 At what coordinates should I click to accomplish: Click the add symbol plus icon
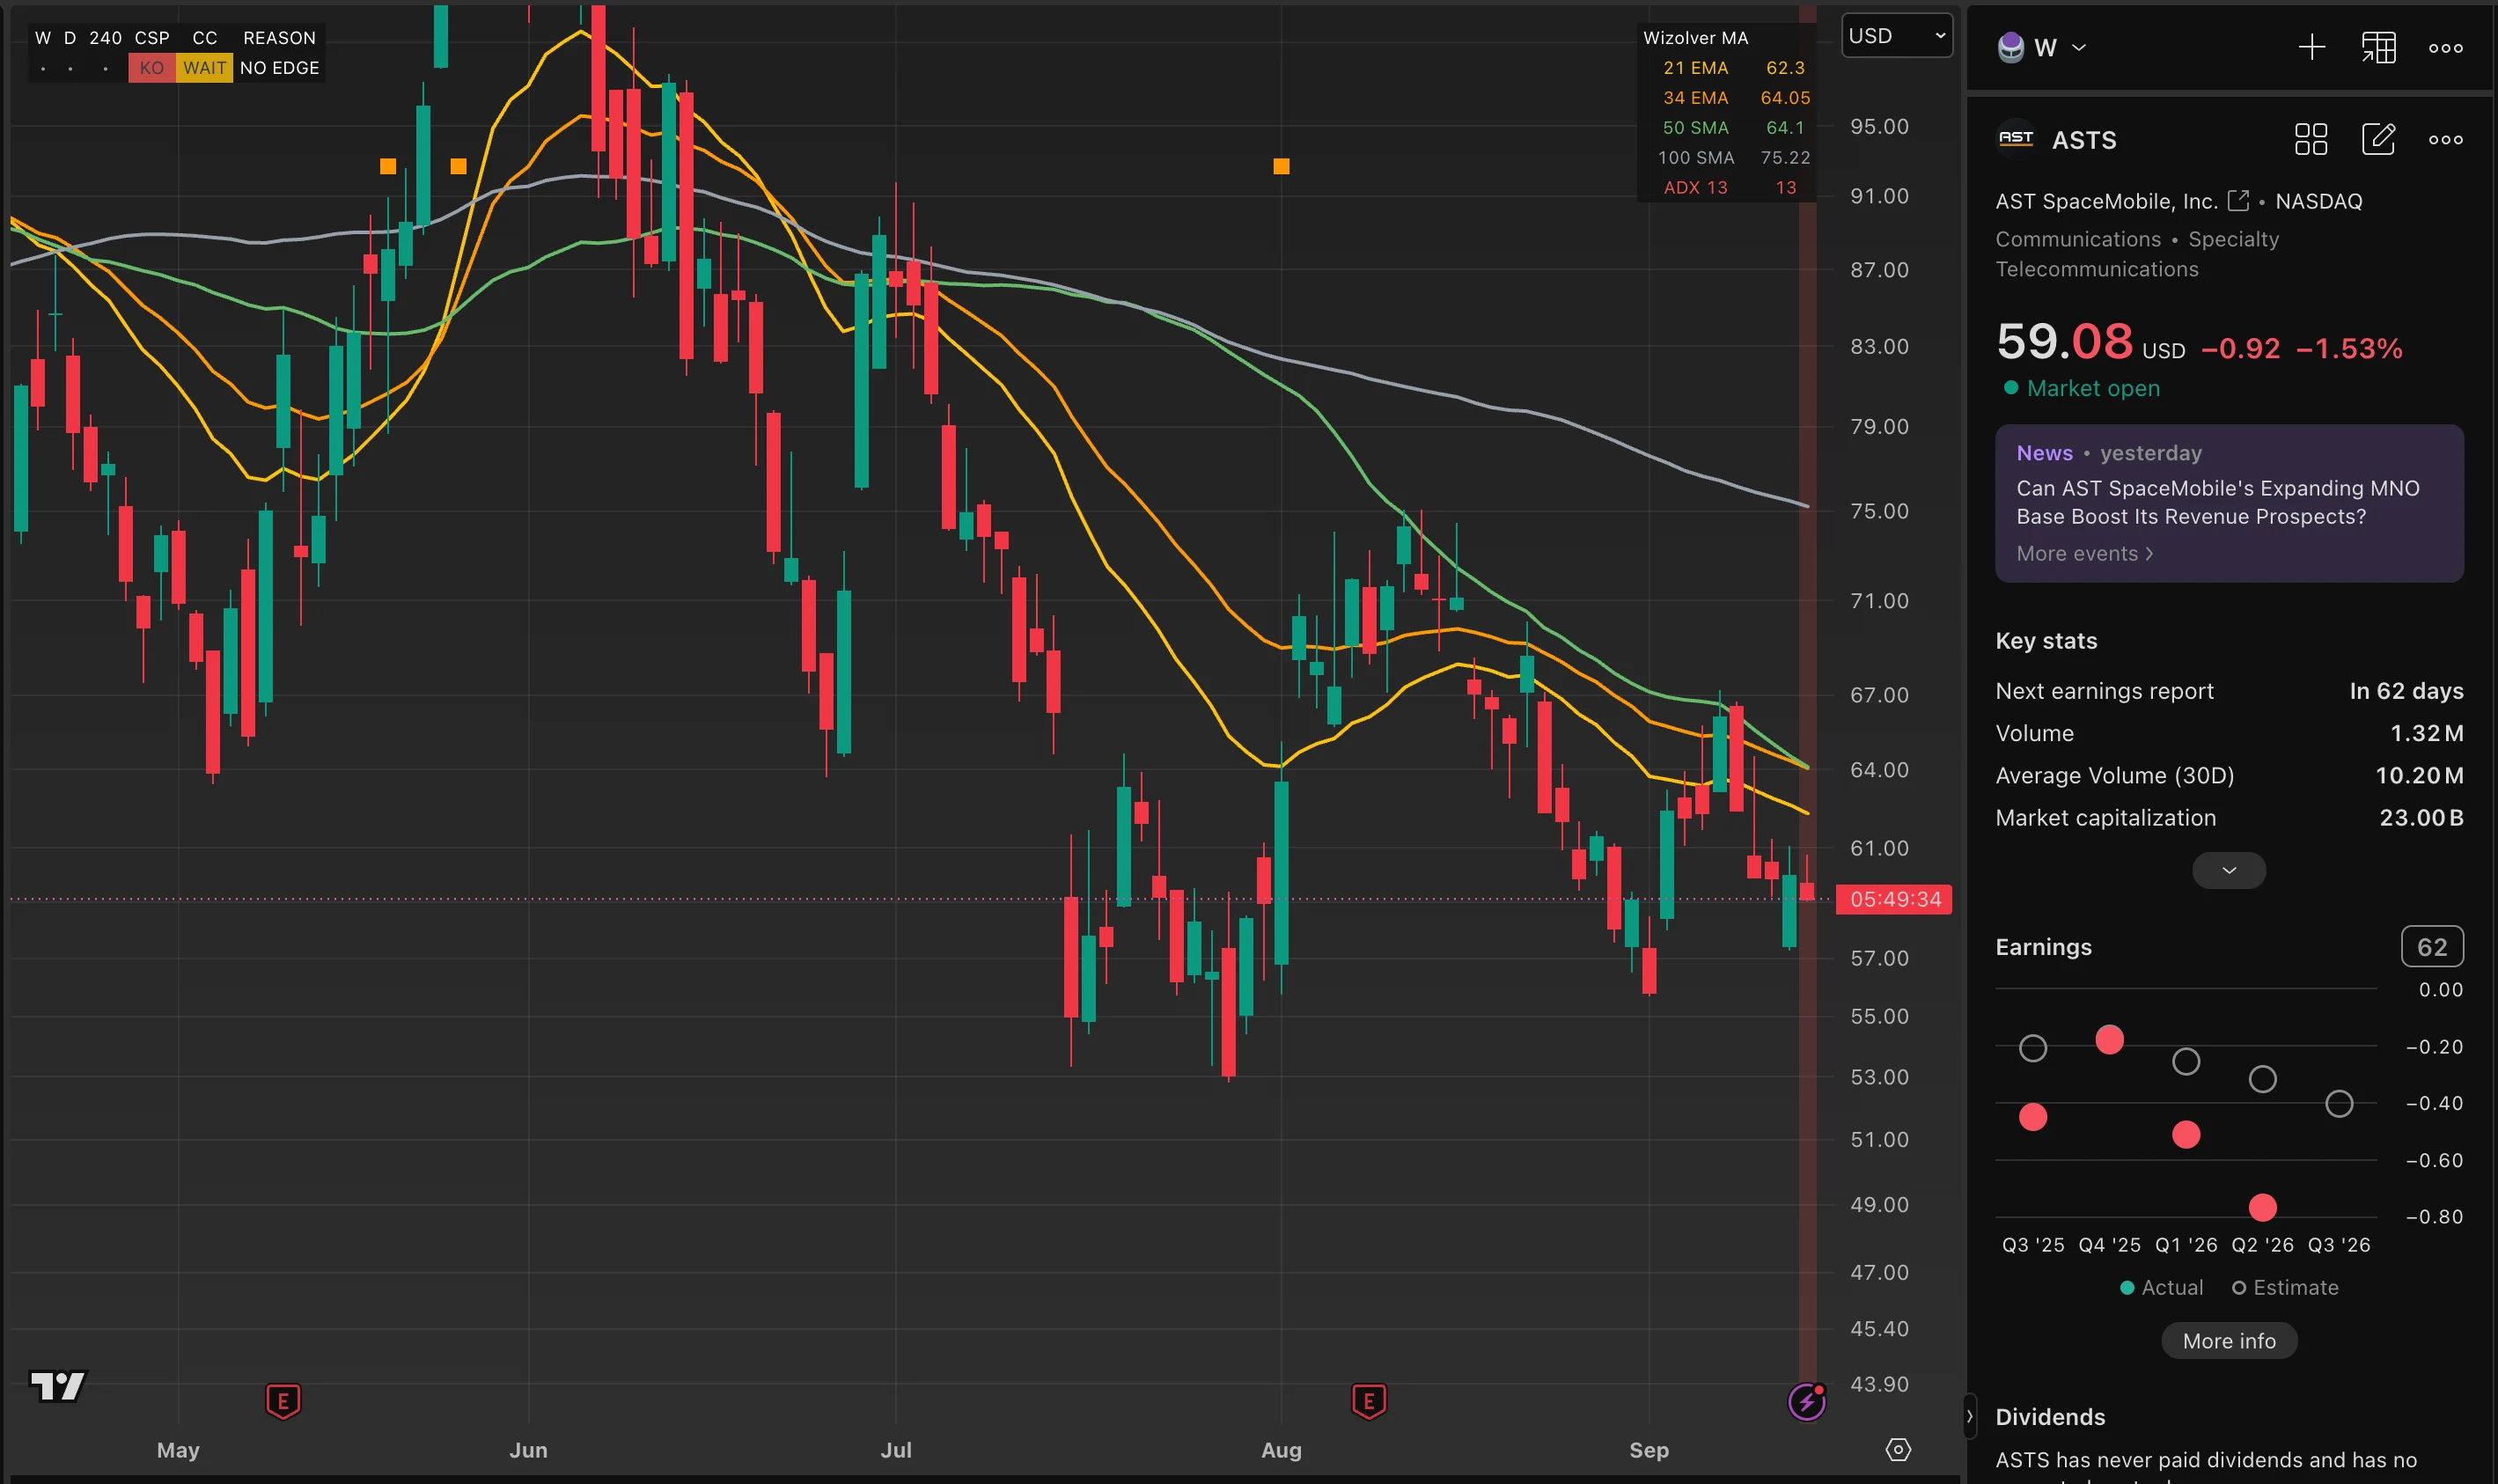[2311, 47]
